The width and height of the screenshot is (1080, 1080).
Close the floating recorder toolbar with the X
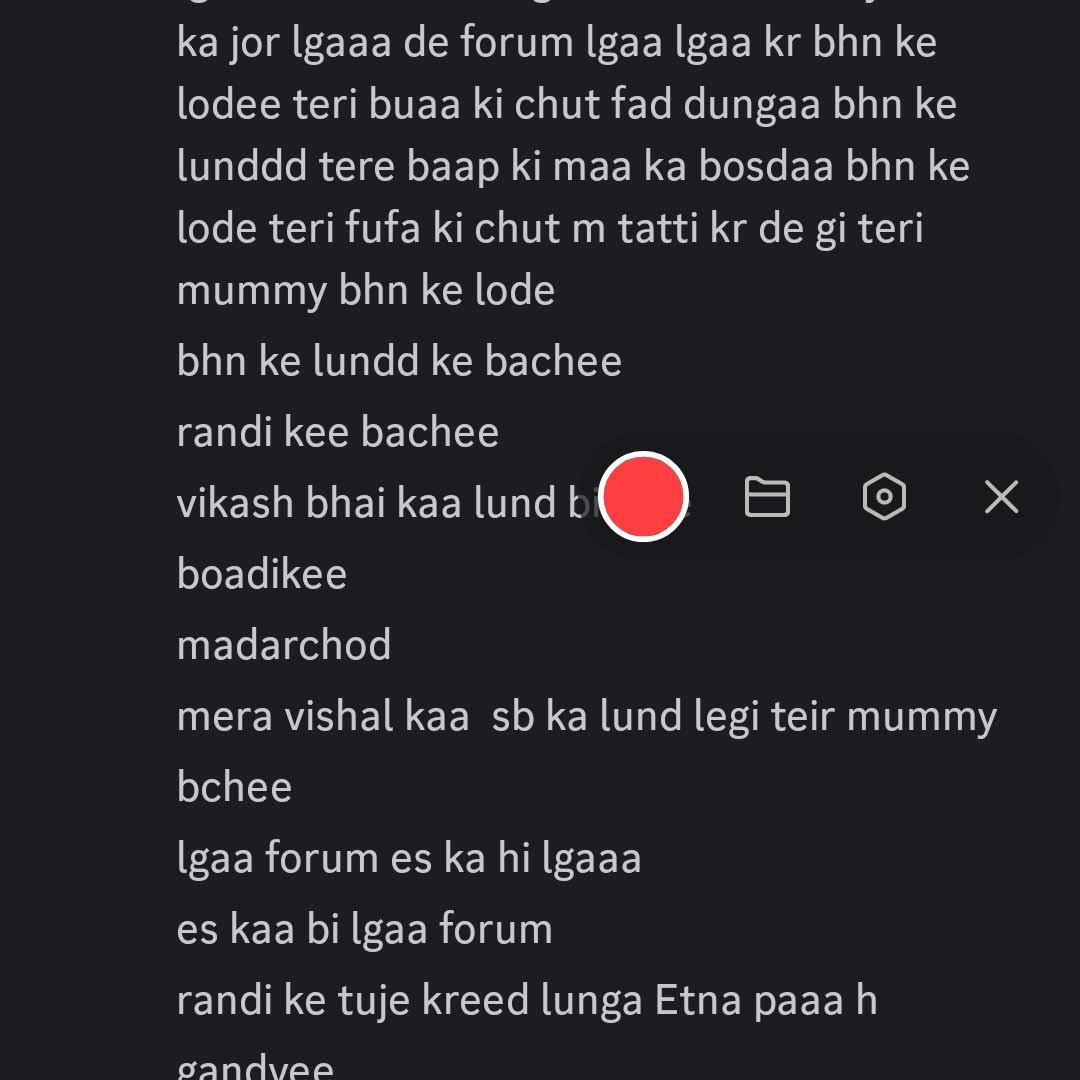1001,497
